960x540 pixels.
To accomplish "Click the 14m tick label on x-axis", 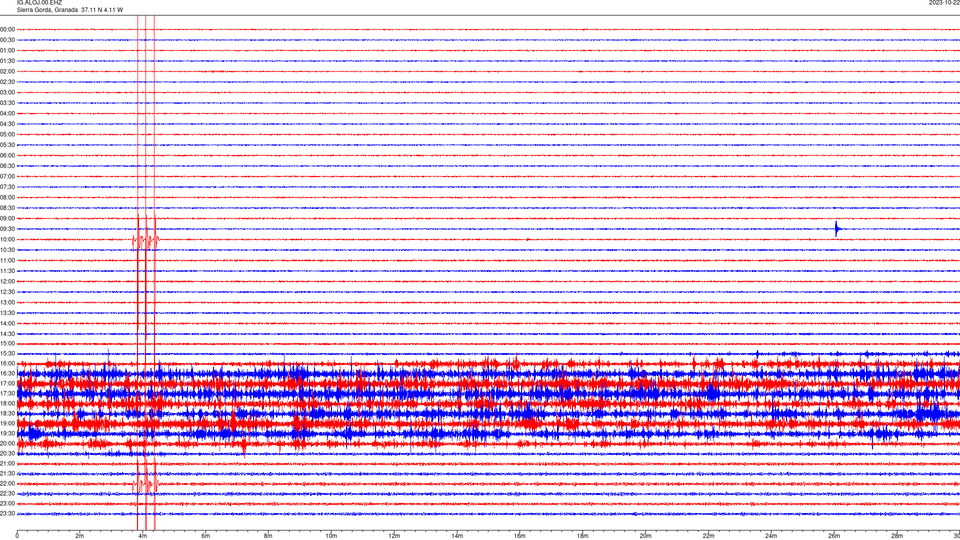I will coord(457,536).
